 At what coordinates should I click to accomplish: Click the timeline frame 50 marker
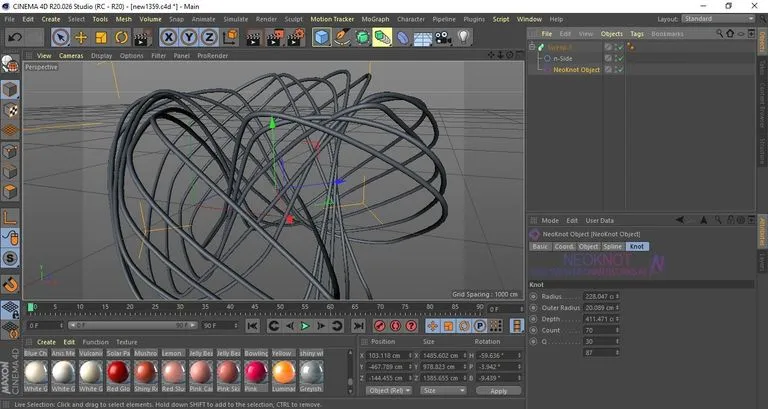280,307
